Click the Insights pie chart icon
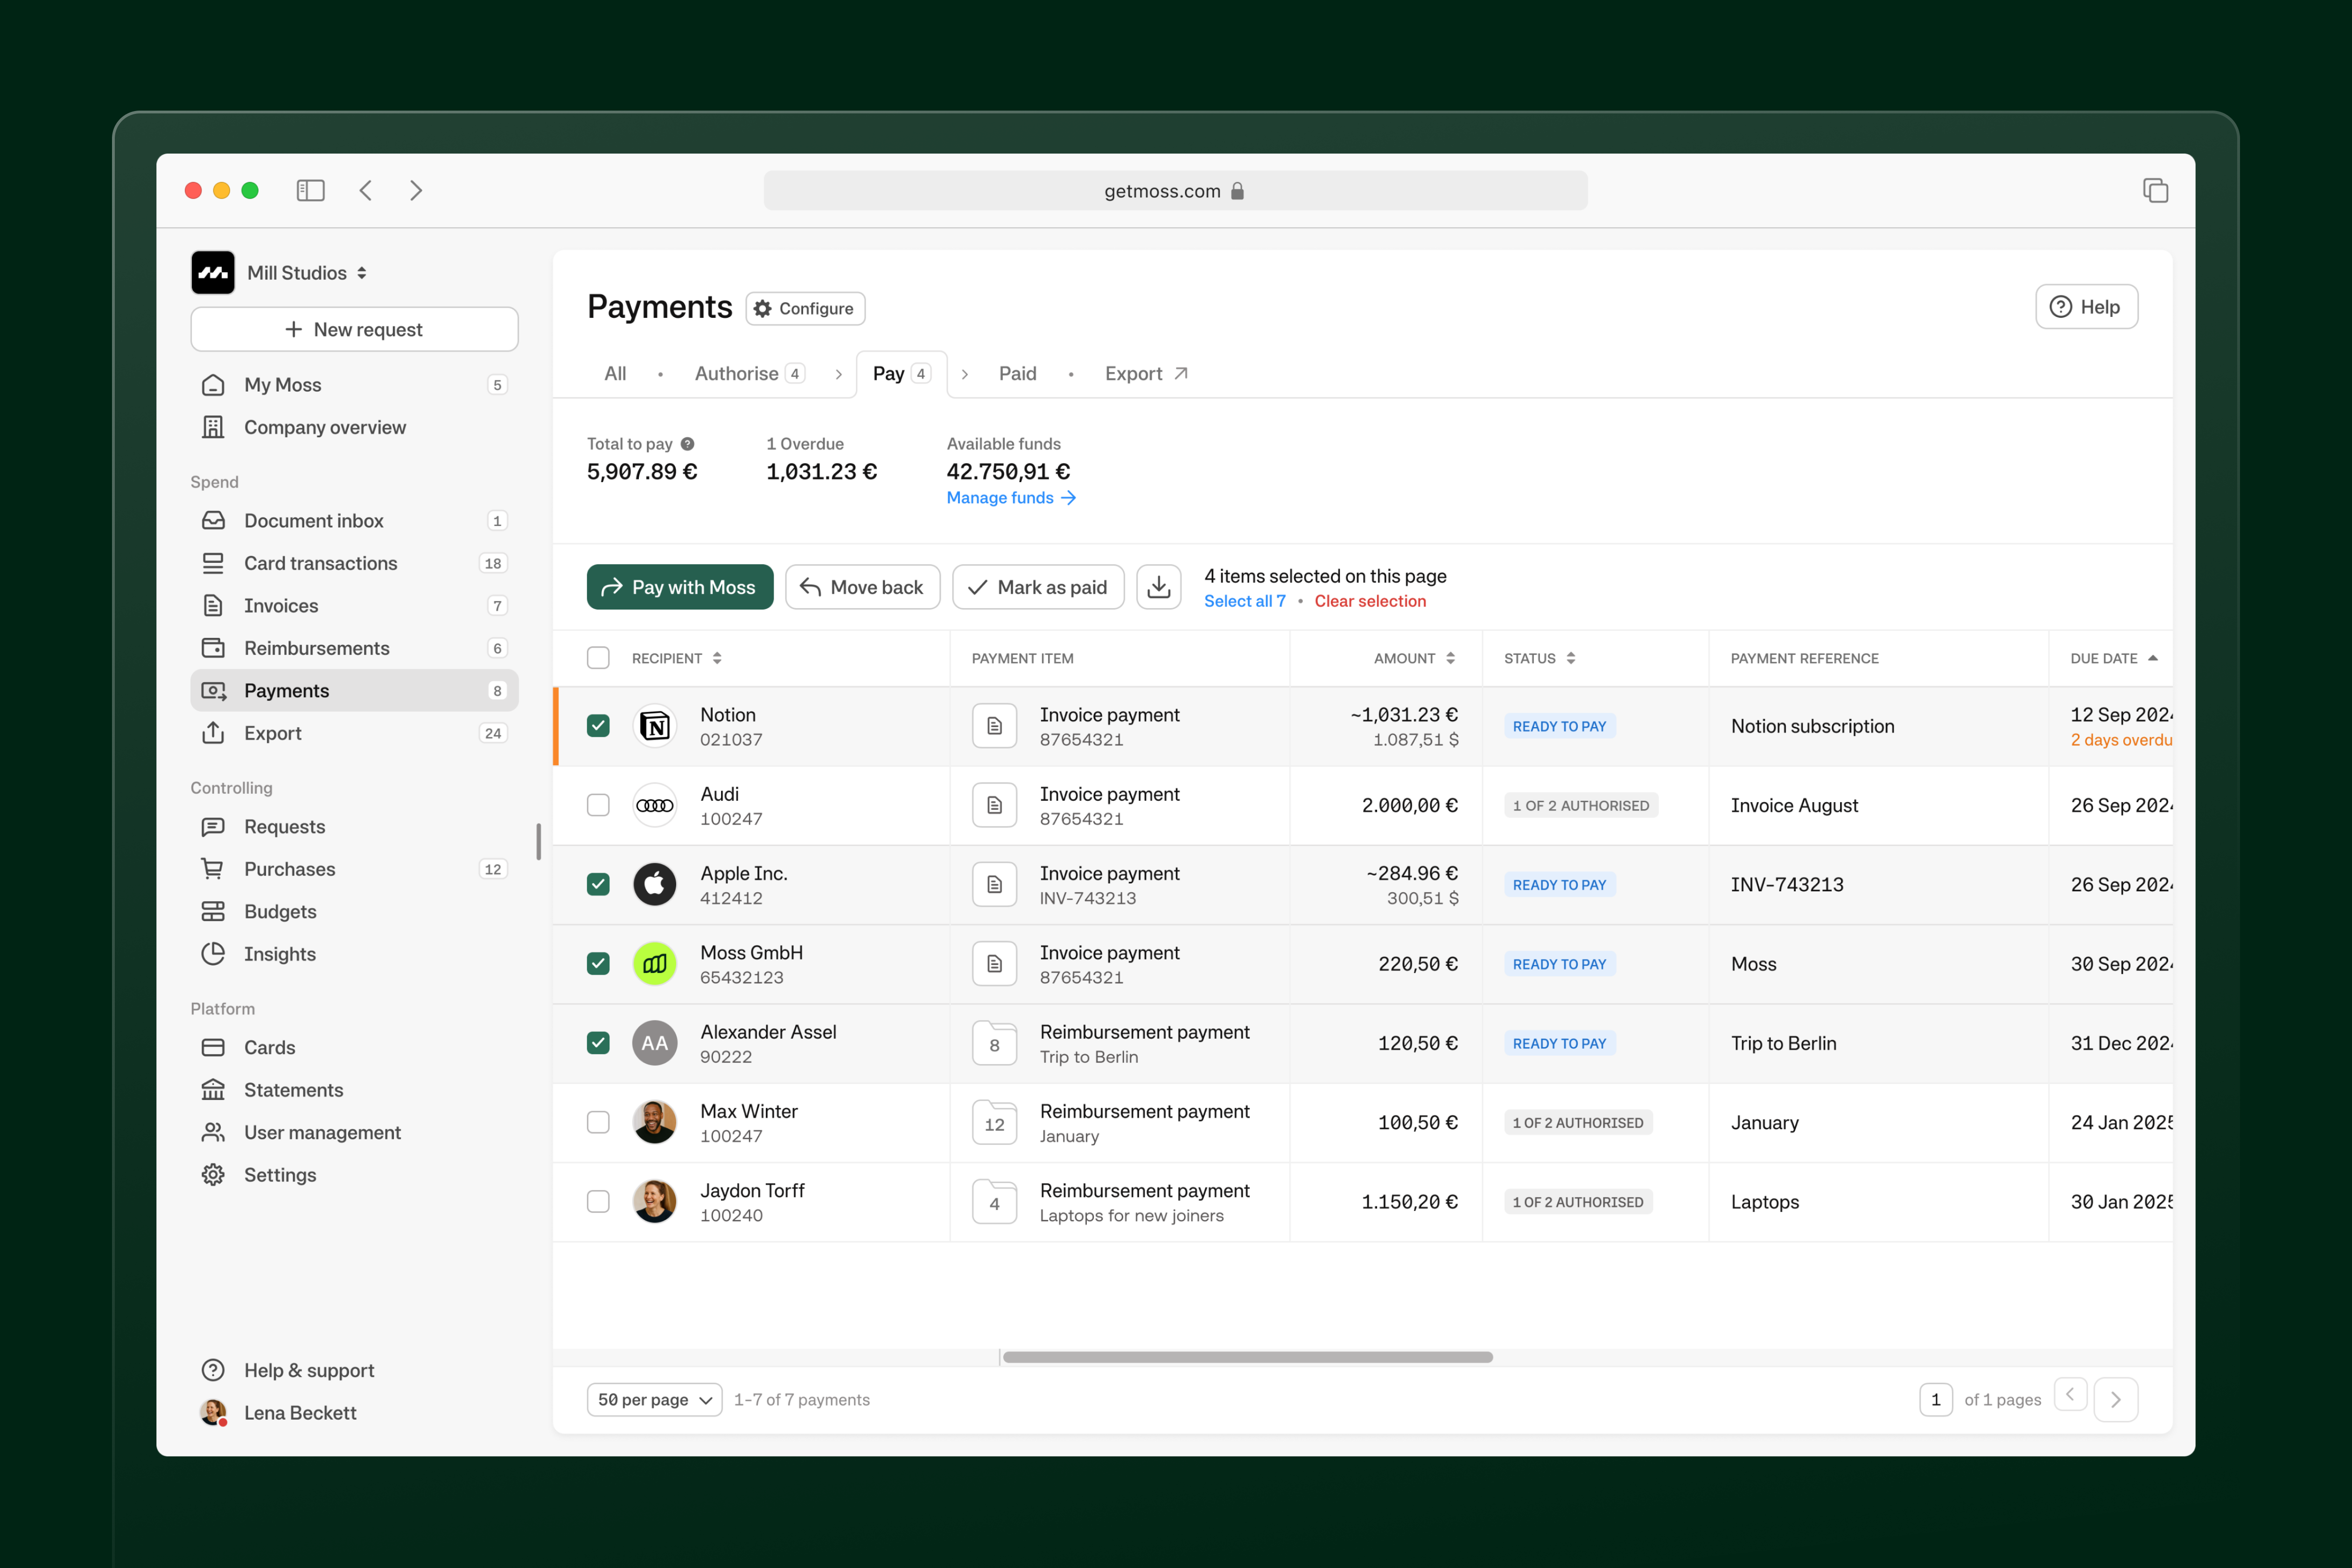The height and width of the screenshot is (1568, 2352). coord(213,954)
